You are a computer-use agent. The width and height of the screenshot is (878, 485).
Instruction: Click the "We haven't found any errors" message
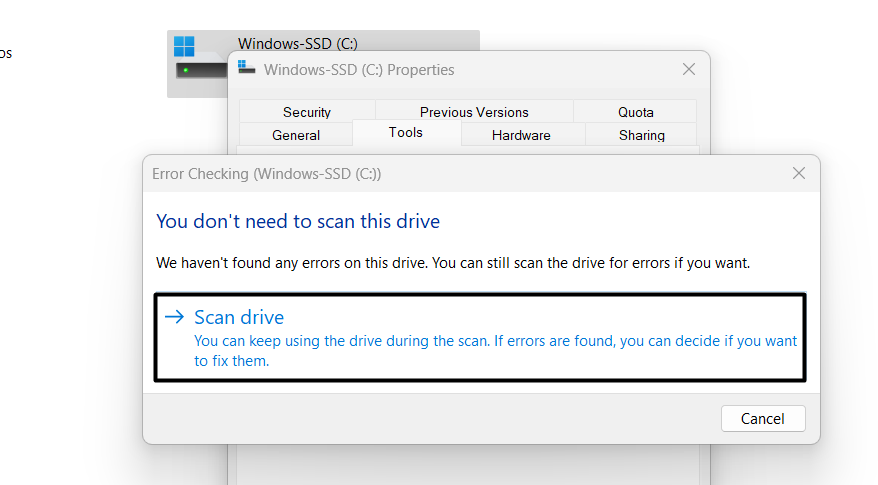point(452,263)
